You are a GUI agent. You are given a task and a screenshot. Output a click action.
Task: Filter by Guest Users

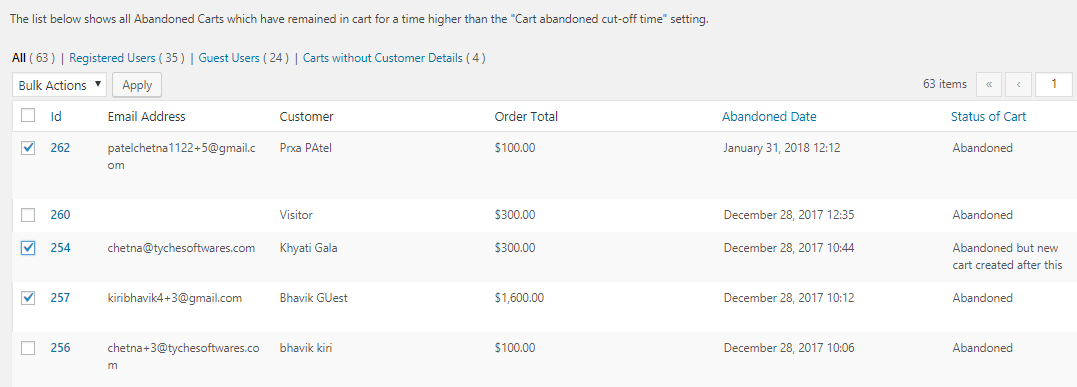coord(229,58)
